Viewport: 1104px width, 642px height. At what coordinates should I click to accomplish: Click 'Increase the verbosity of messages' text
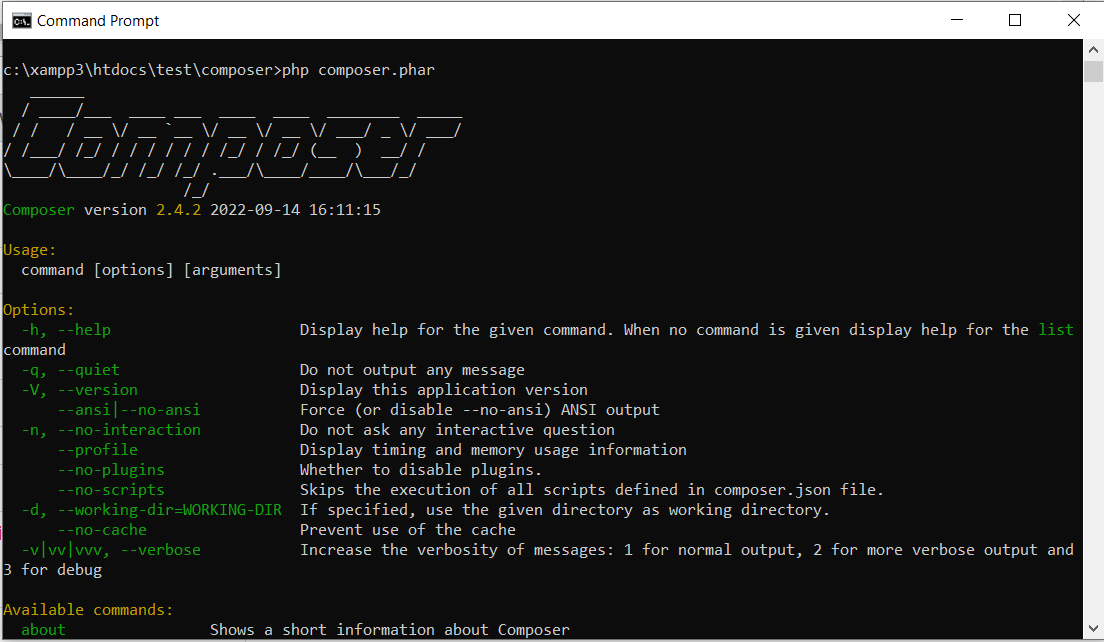pos(686,550)
